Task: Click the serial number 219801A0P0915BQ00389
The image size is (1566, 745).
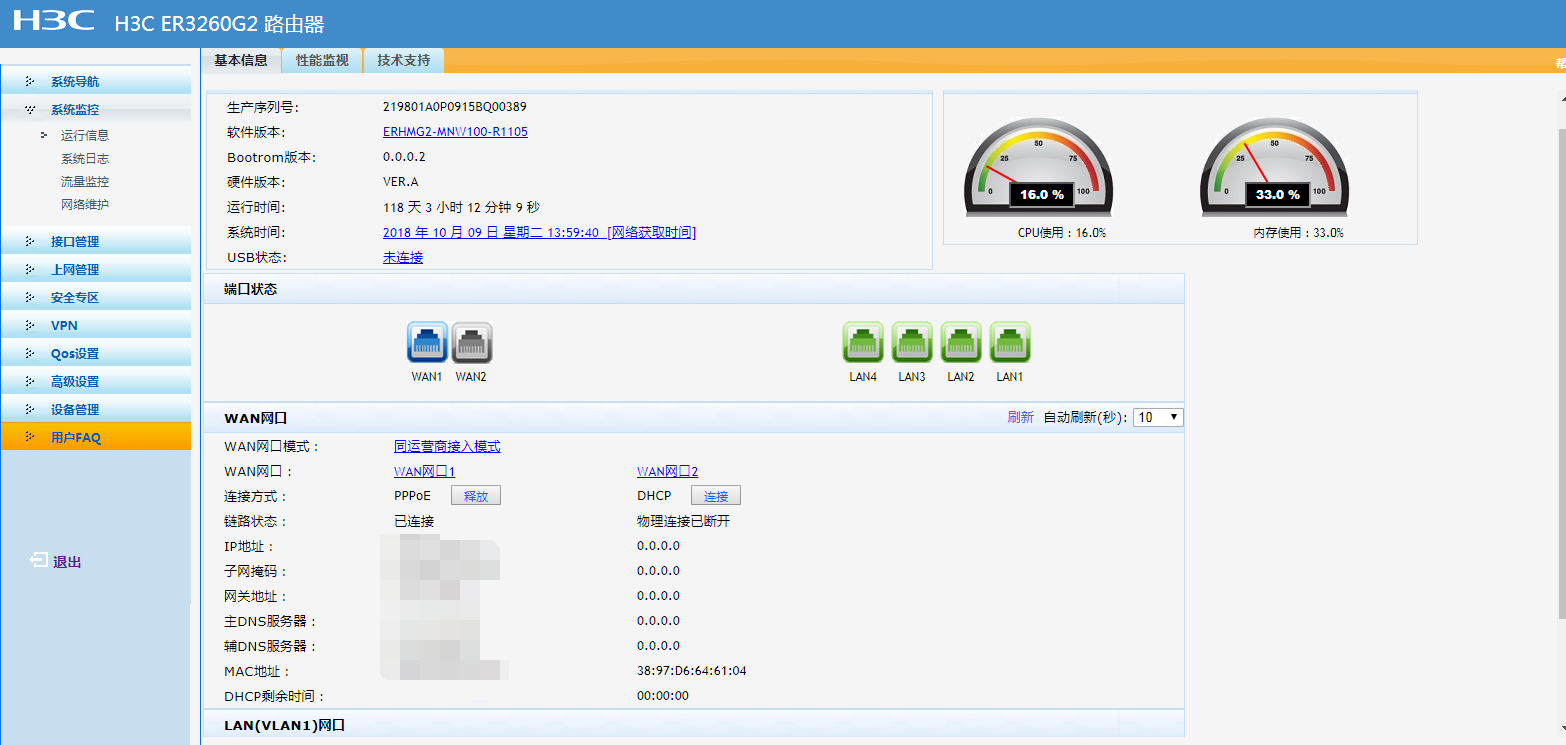Action: tap(455, 107)
